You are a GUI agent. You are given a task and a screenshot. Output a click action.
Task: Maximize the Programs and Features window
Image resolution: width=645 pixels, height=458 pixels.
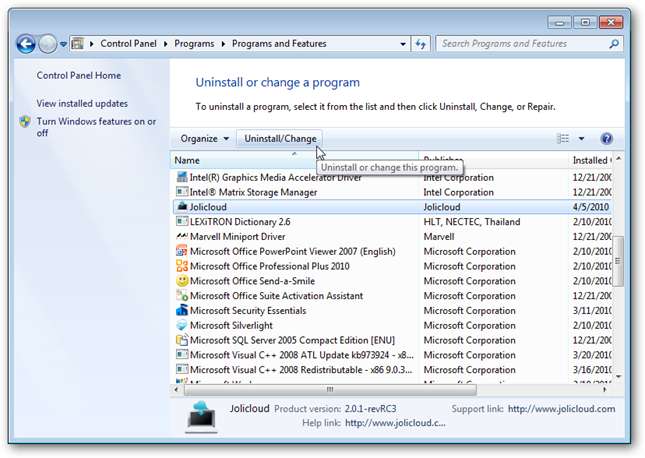(x=585, y=22)
